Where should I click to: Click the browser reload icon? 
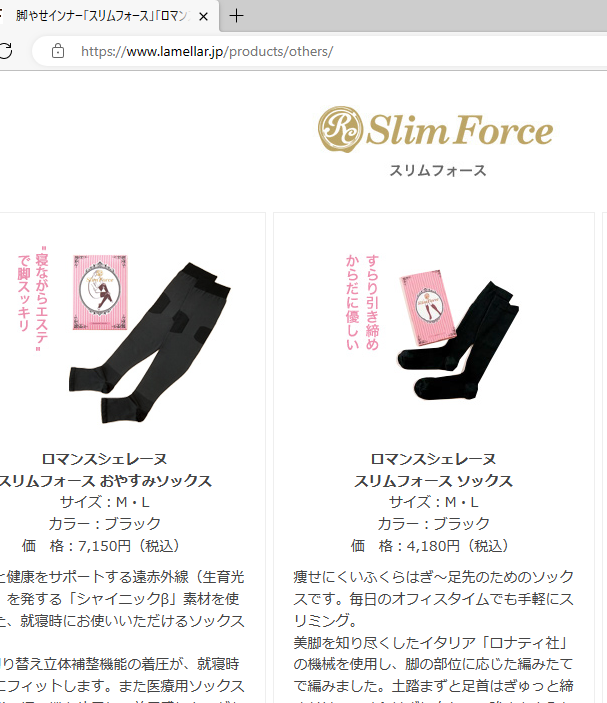pyautogui.click(x=5, y=51)
